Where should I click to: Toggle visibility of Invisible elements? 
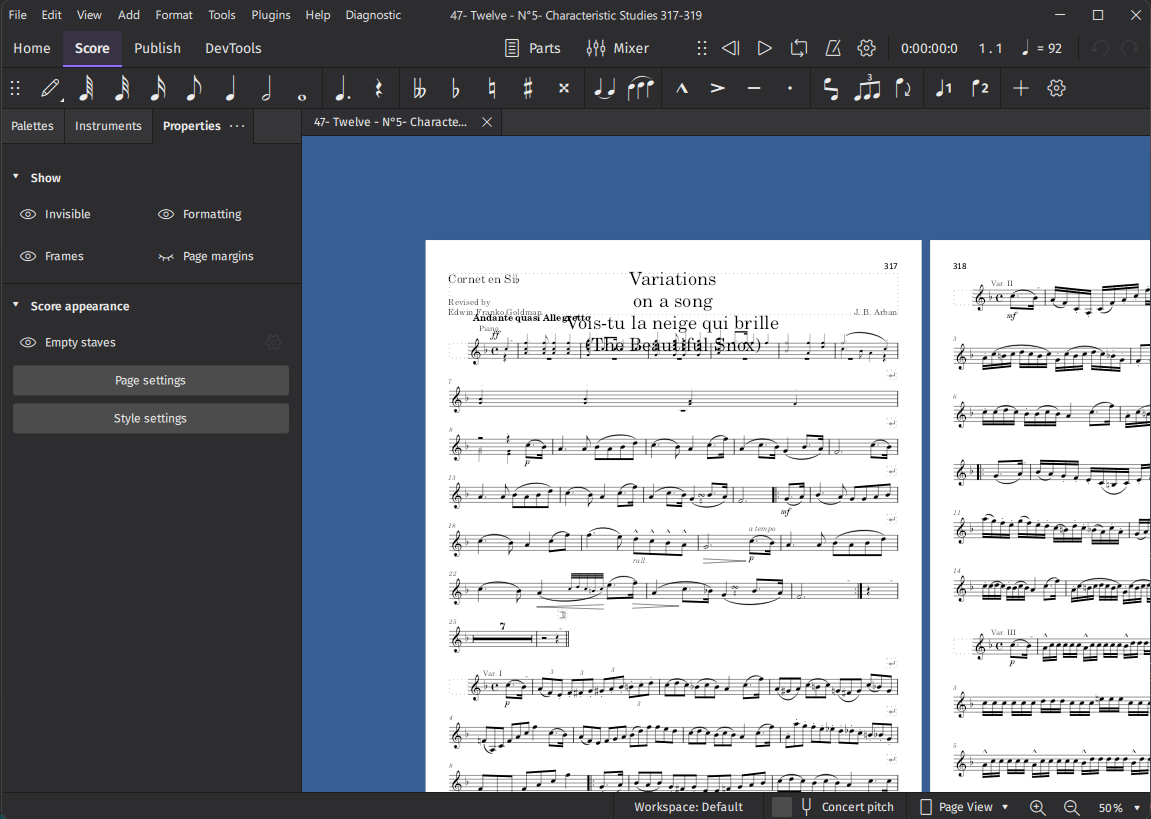[x=28, y=214]
